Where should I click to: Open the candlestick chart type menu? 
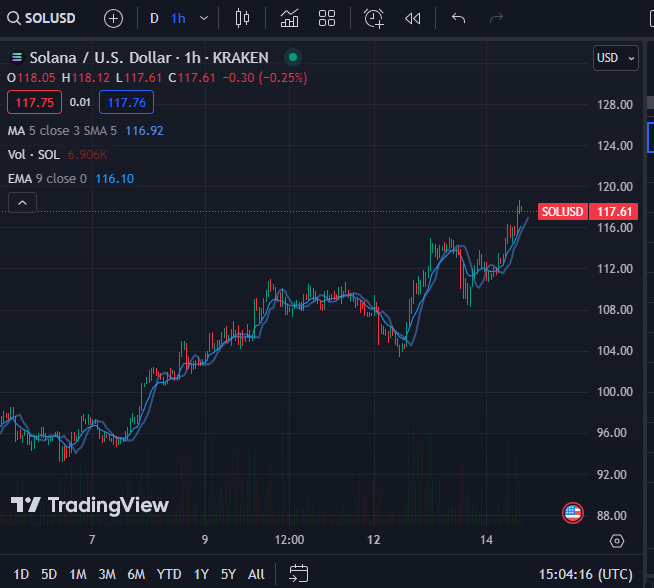pyautogui.click(x=242, y=18)
